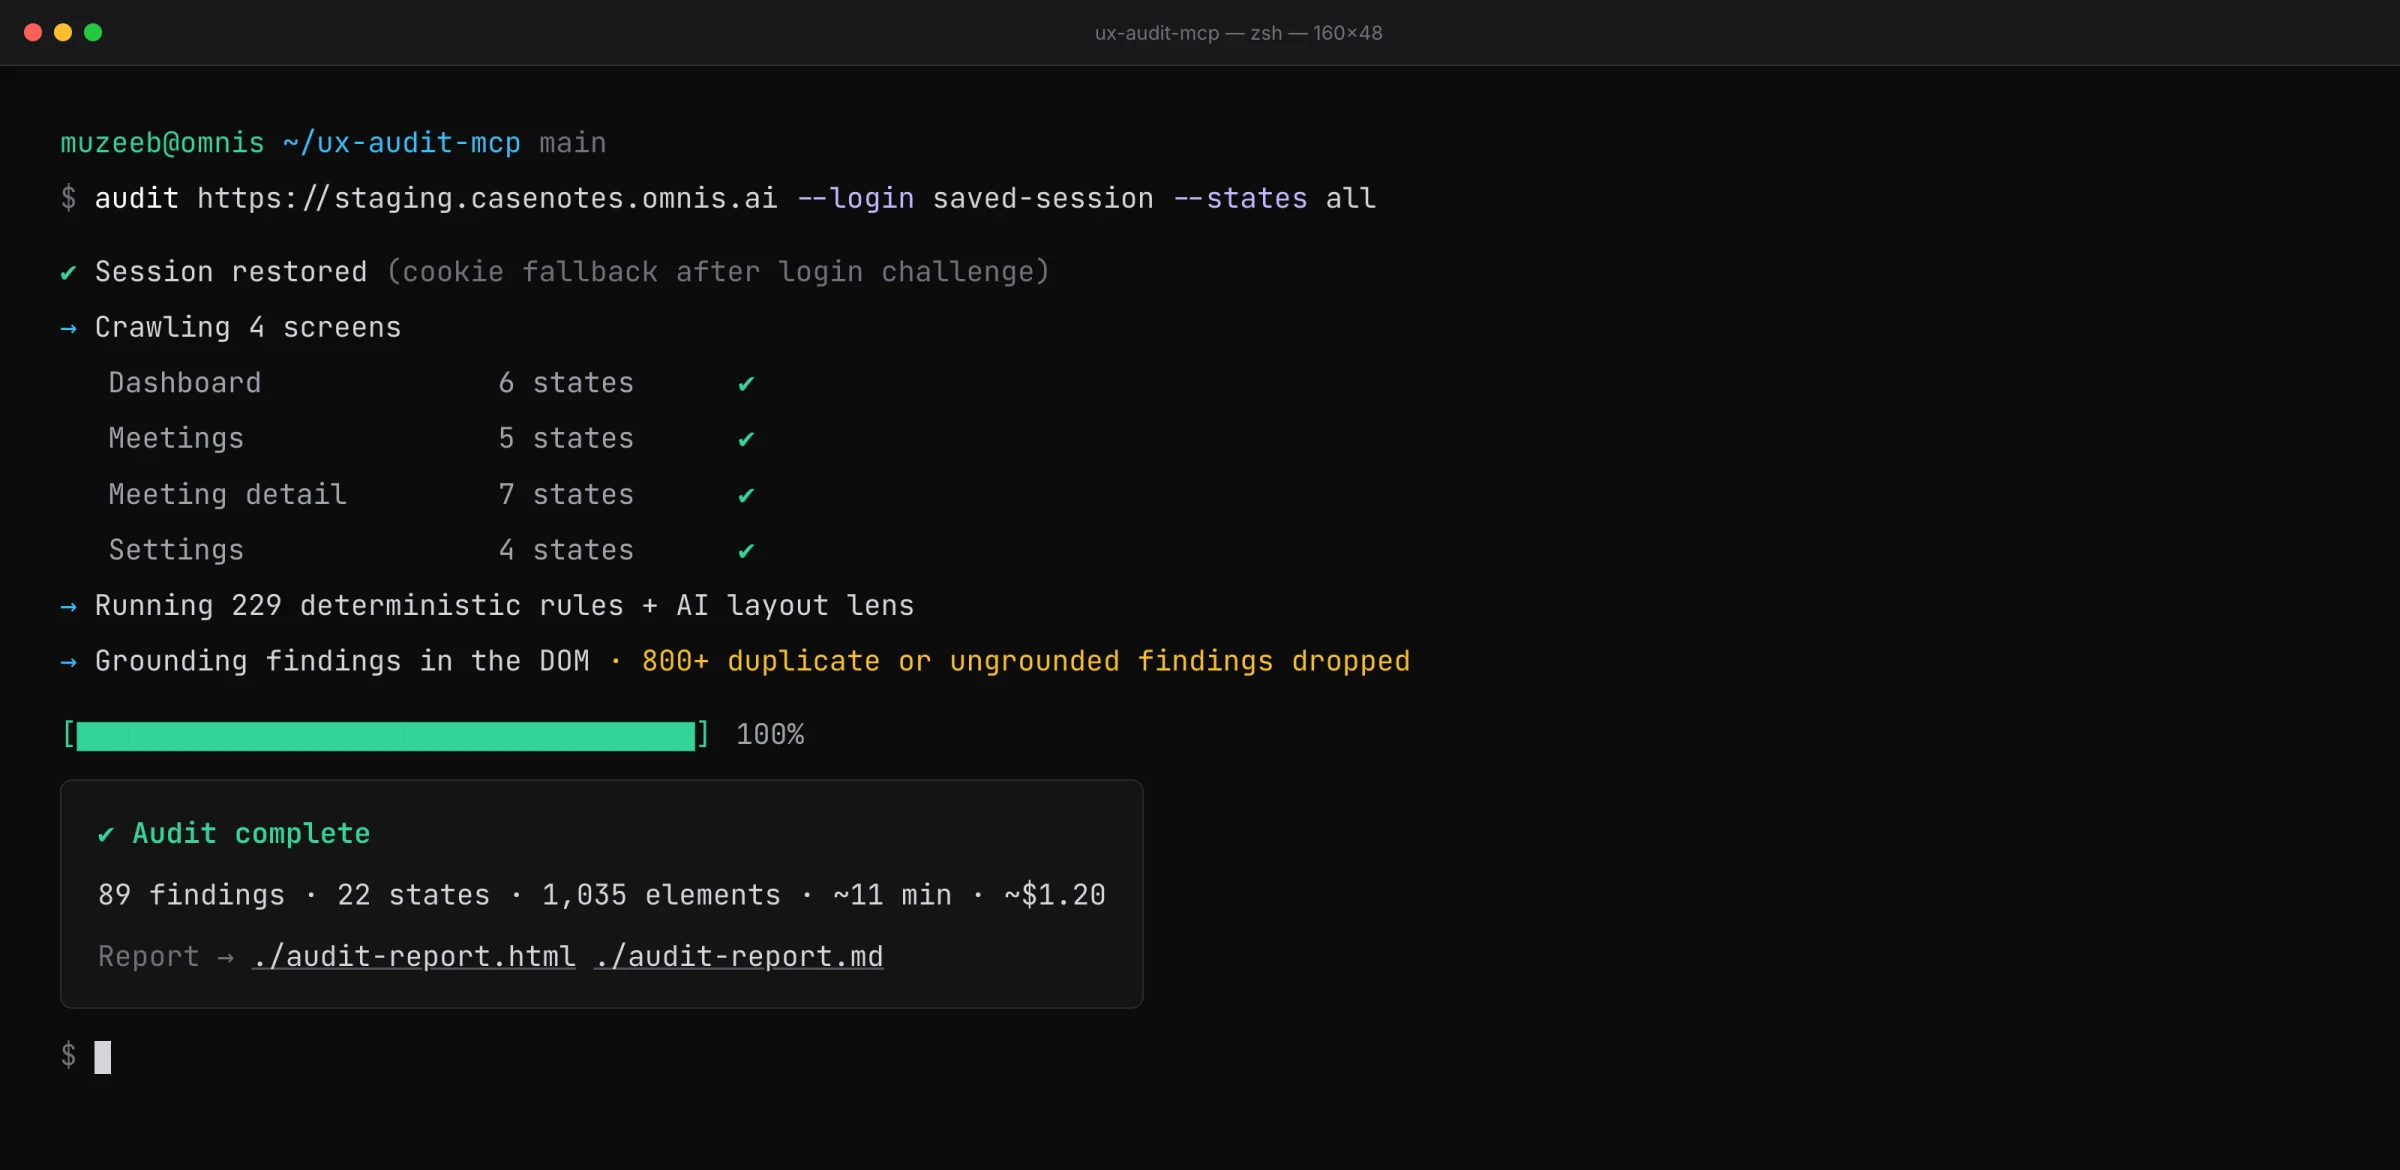Click the Dashboard screen name
The width and height of the screenshot is (2400, 1170).
tap(185, 383)
